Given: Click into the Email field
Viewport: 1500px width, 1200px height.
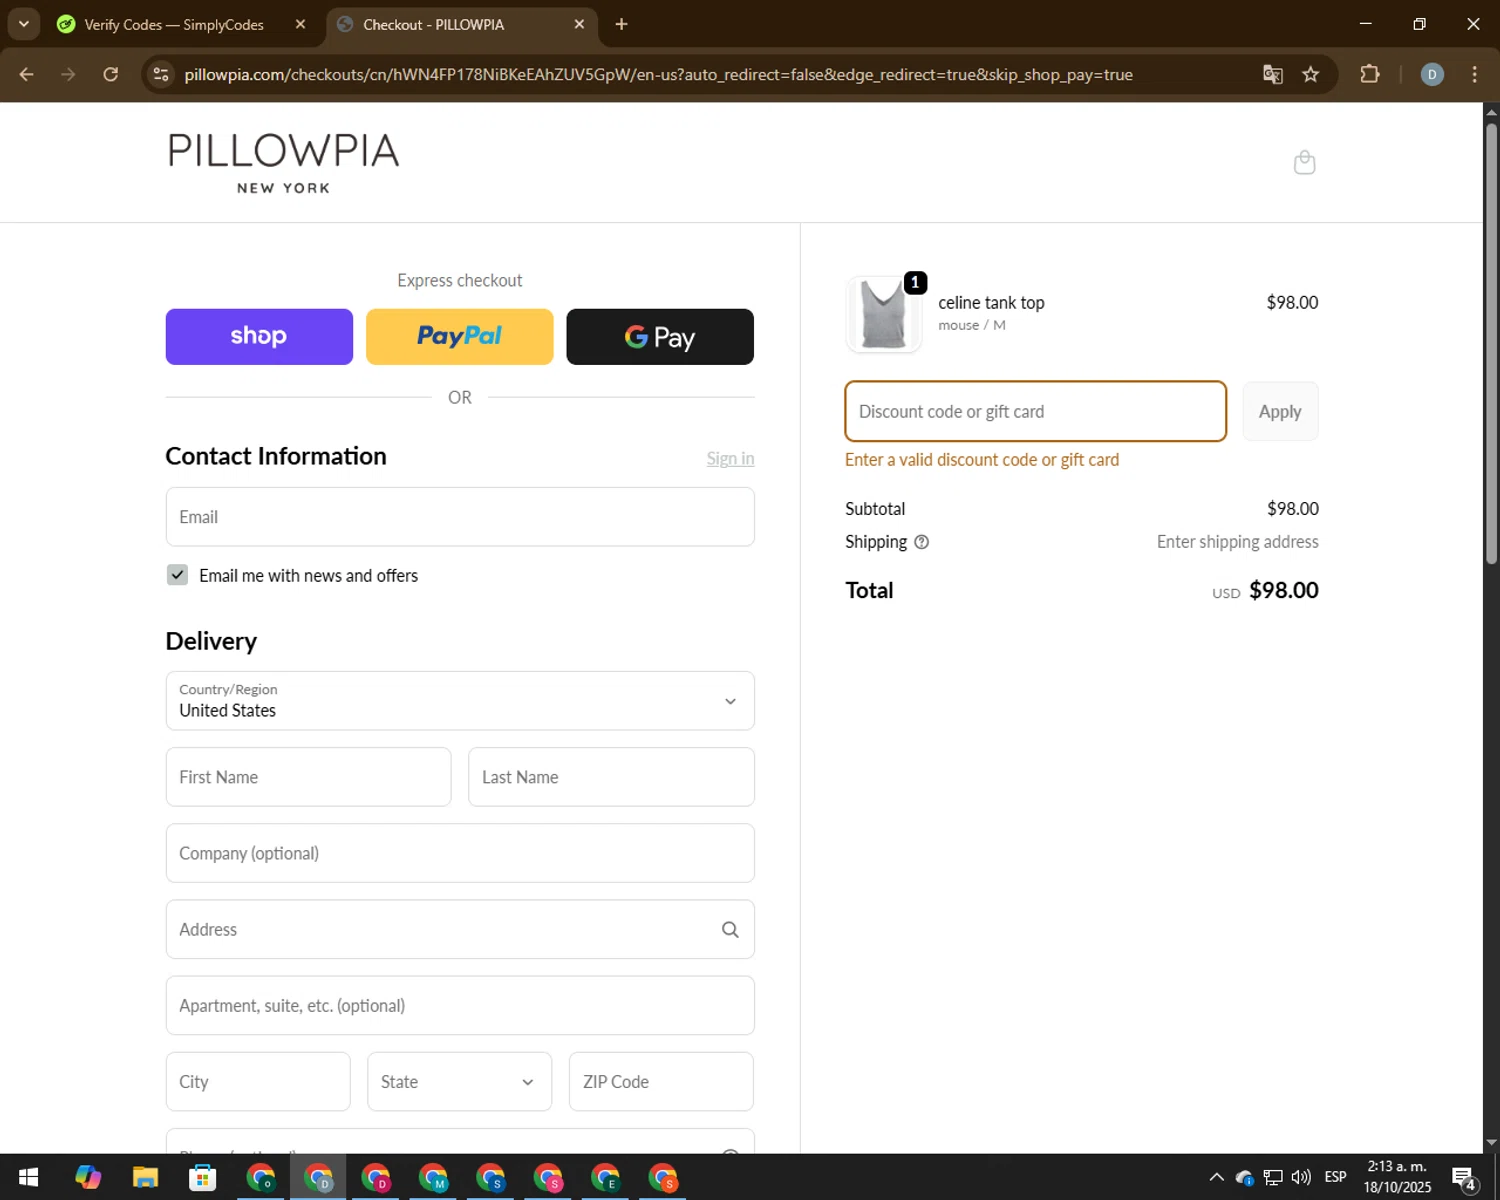Looking at the screenshot, I should click(460, 517).
